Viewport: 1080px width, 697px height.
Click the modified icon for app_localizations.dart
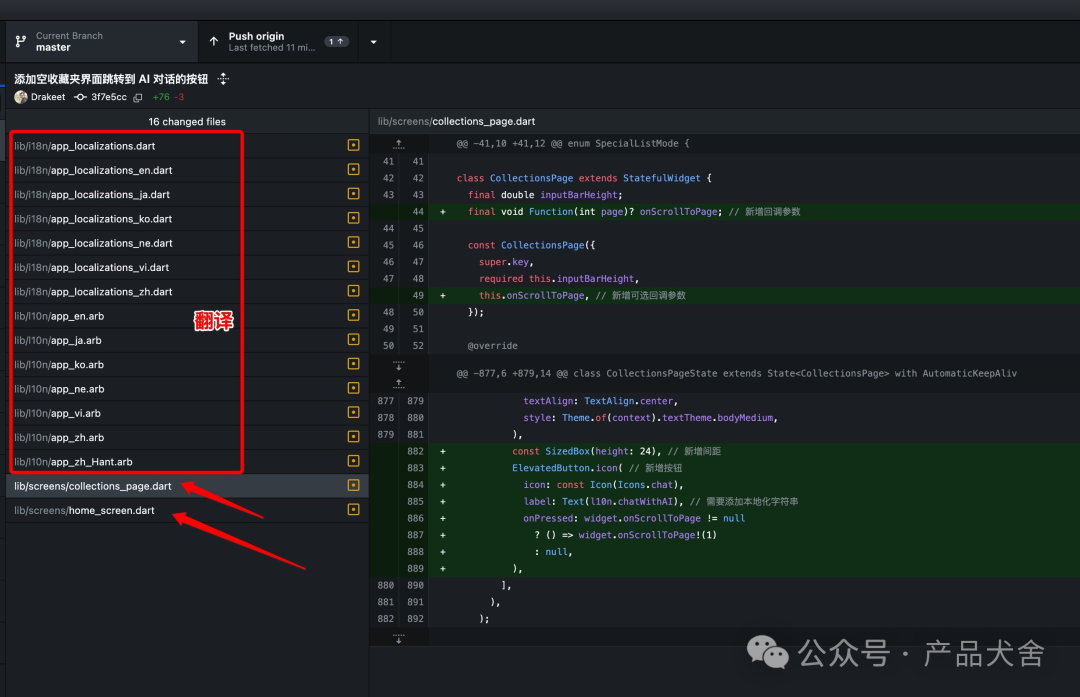click(353, 145)
